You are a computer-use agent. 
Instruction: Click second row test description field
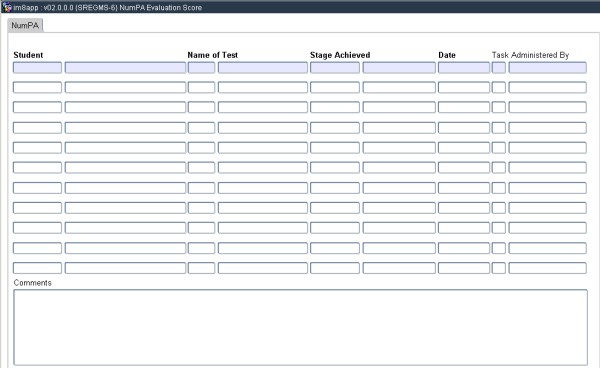pyautogui.click(x=262, y=87)
